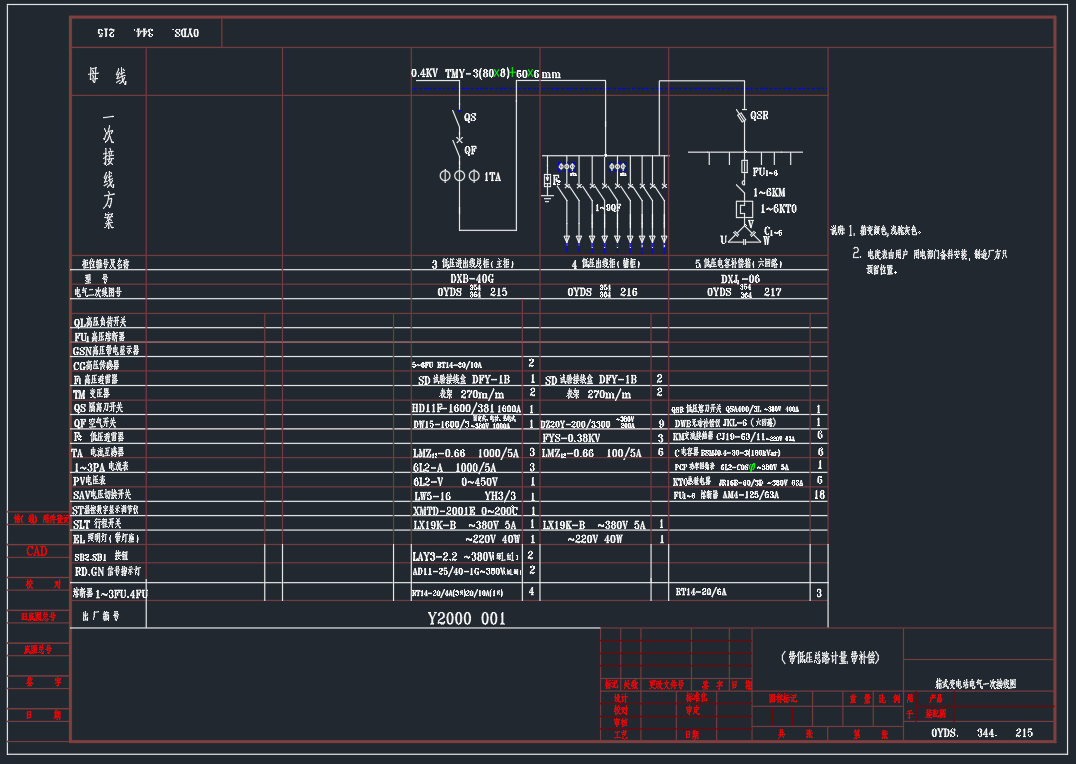Screen dimensions: 1076x764
Task: Select the red CAD label in left margin
Action: pos(36,551)
